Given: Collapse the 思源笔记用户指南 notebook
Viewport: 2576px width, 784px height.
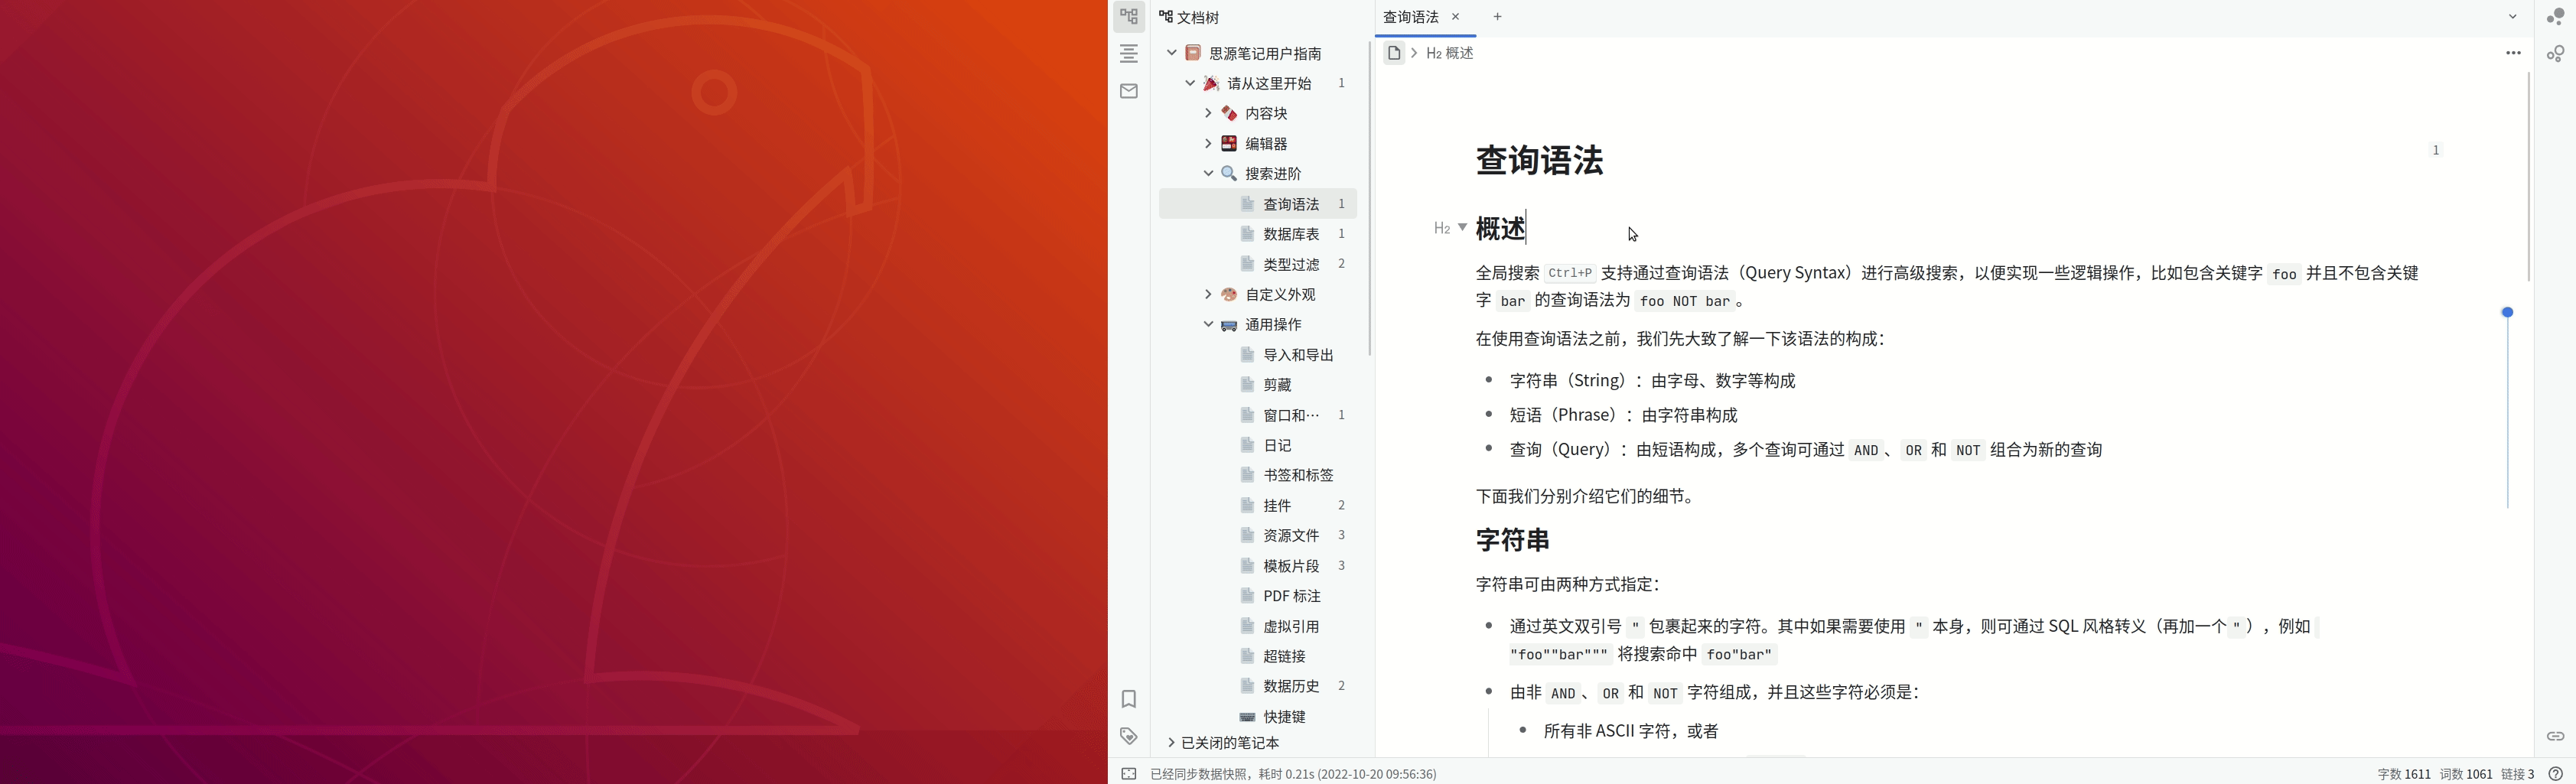Looking at the screenshot, I should pos(1172,53).
